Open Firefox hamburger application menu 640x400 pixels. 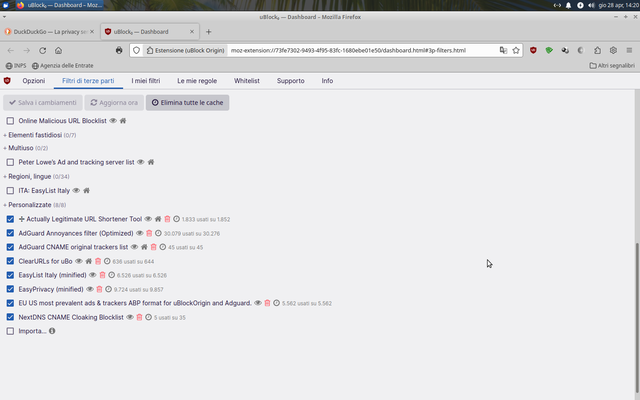pos(629,51)
